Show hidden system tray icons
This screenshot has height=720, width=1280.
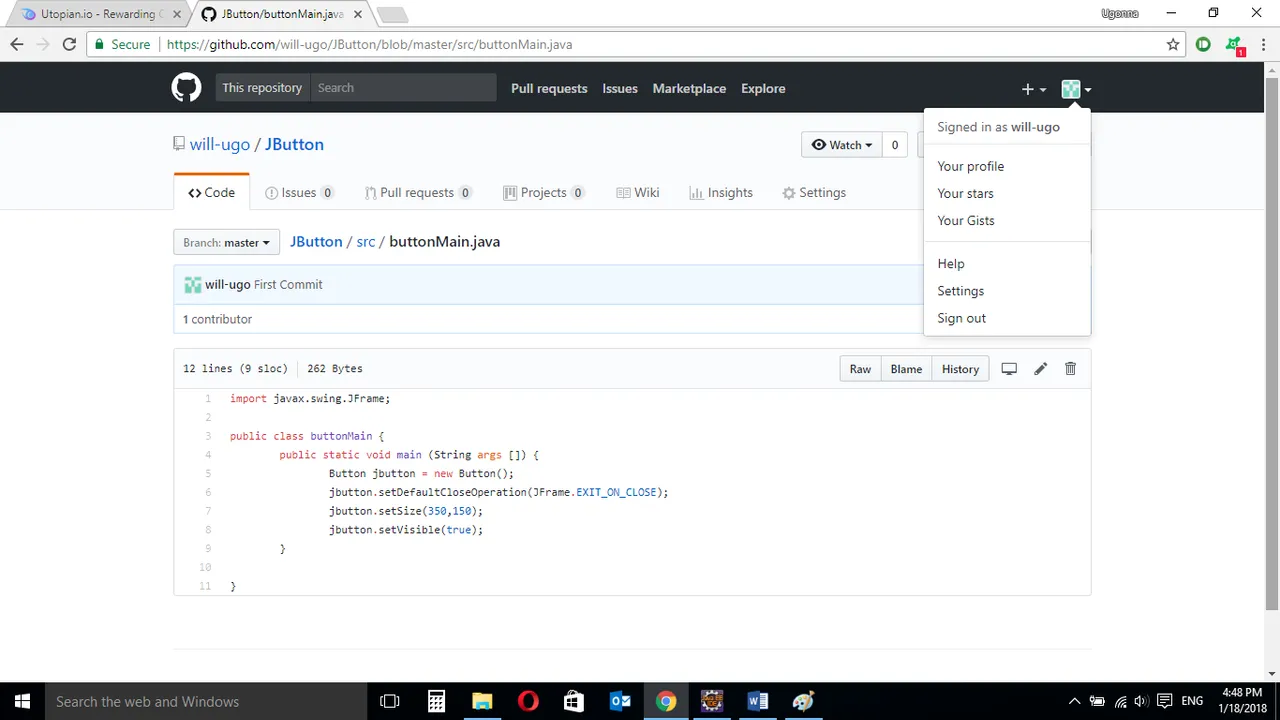(x=1075, y=701)
